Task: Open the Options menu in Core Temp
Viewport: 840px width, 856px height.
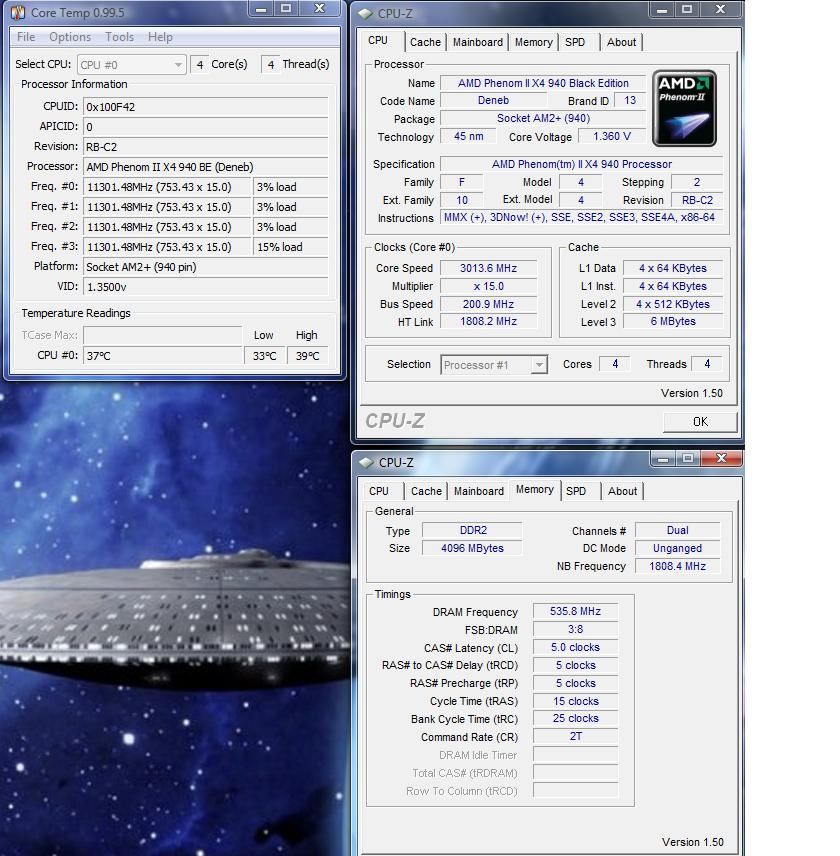Action: 70,37
